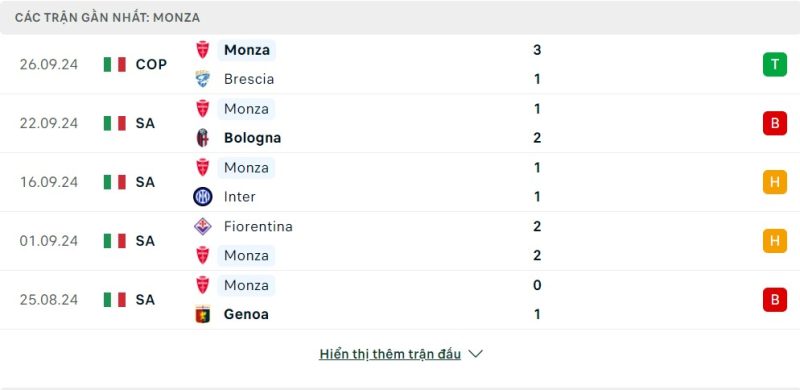
Task: Click Italian flag next to COP
Action: pyautogui.click(x=115, y=64)
